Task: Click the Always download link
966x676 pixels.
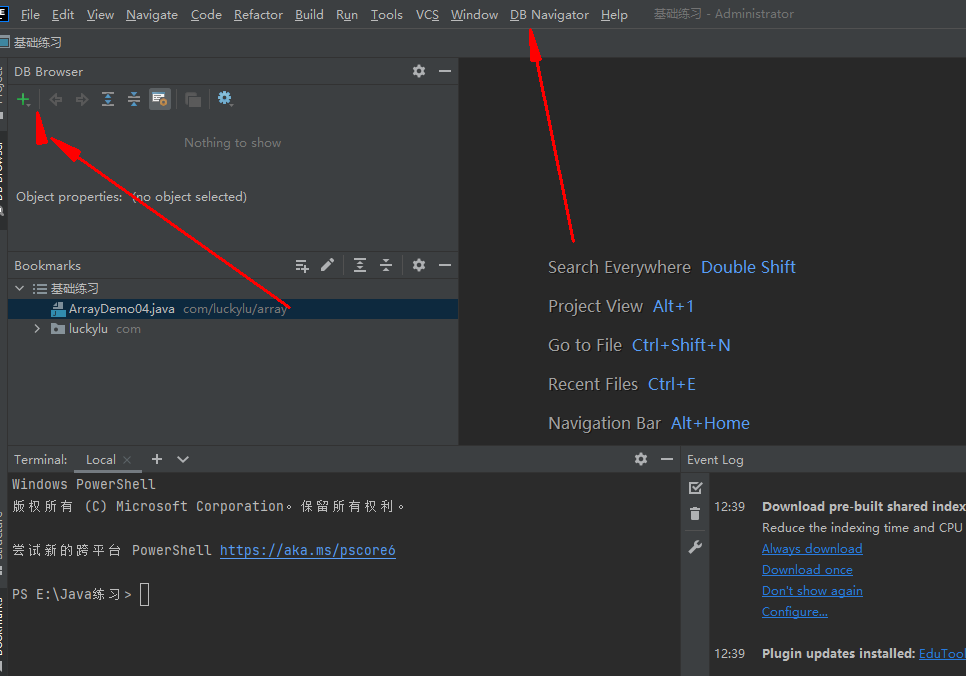Action: click(811, 548)
